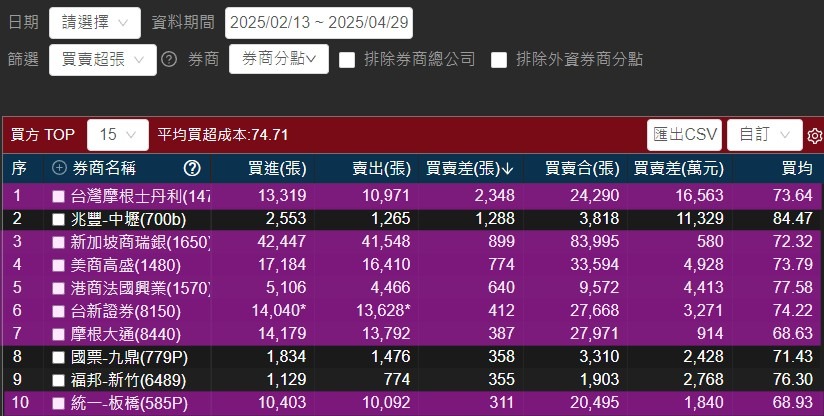This screenshot has height=416, width=824.
Task: Sort by 買賣差(張) column header
Action: pos(470,169)
